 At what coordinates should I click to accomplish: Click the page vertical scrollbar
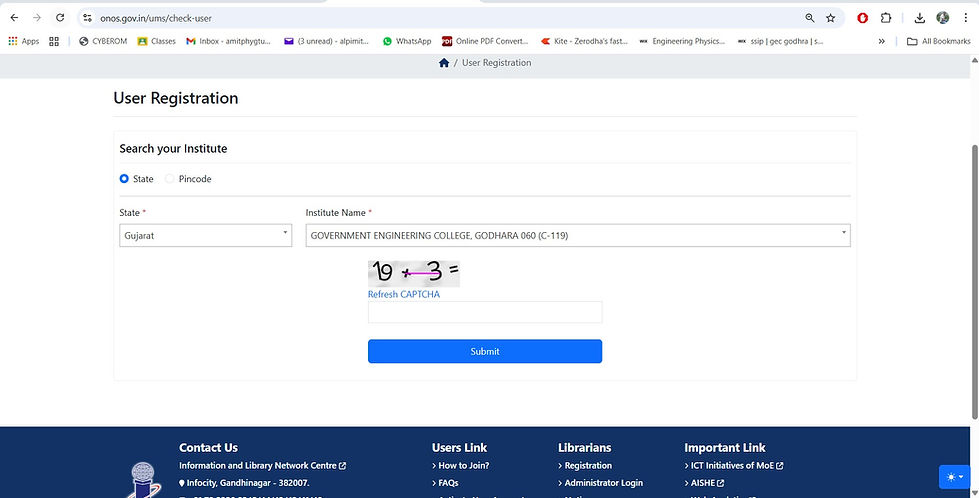(975, 281)
